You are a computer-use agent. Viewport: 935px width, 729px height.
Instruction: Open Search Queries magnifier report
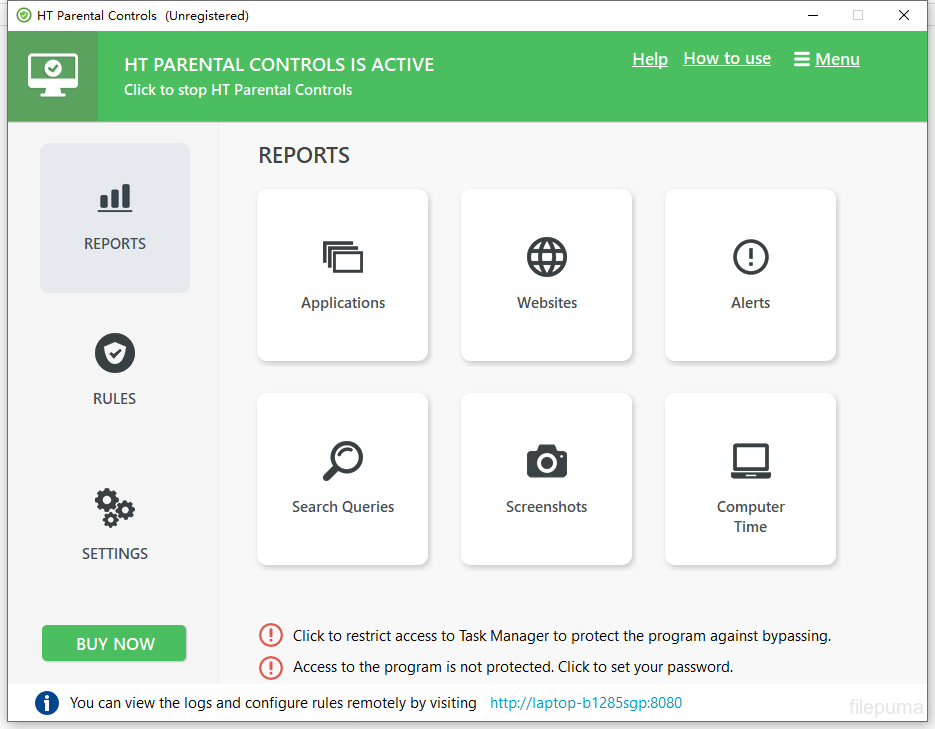(342, 479)
